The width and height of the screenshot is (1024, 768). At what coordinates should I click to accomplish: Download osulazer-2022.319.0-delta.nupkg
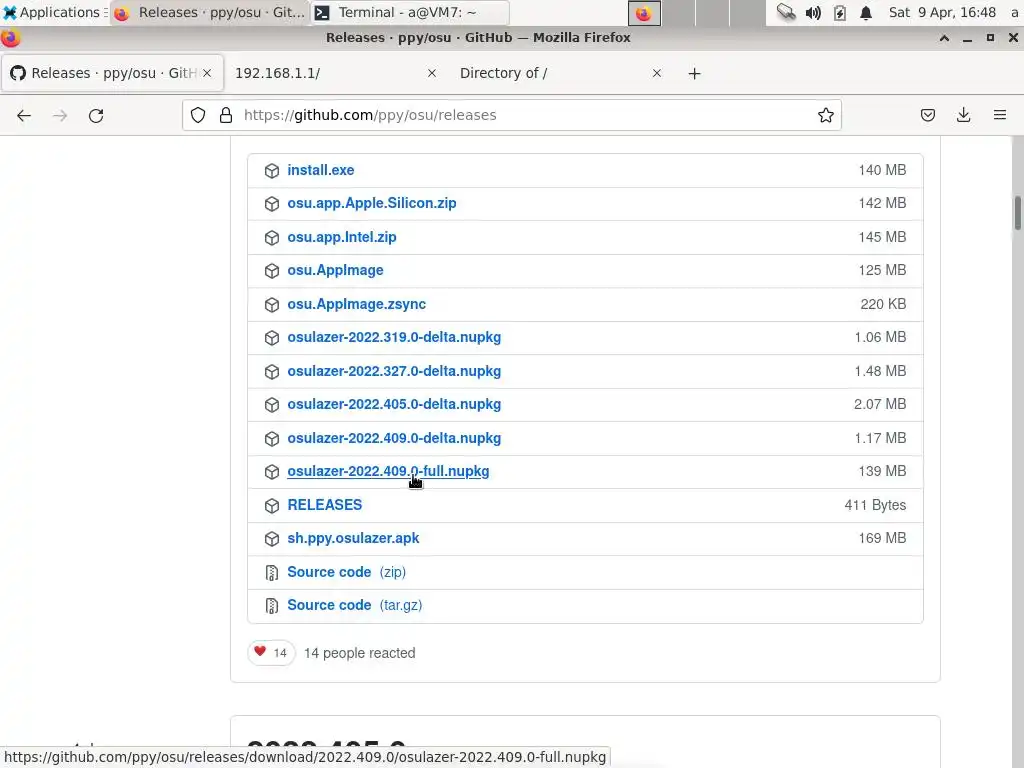(x=394, y=338)
